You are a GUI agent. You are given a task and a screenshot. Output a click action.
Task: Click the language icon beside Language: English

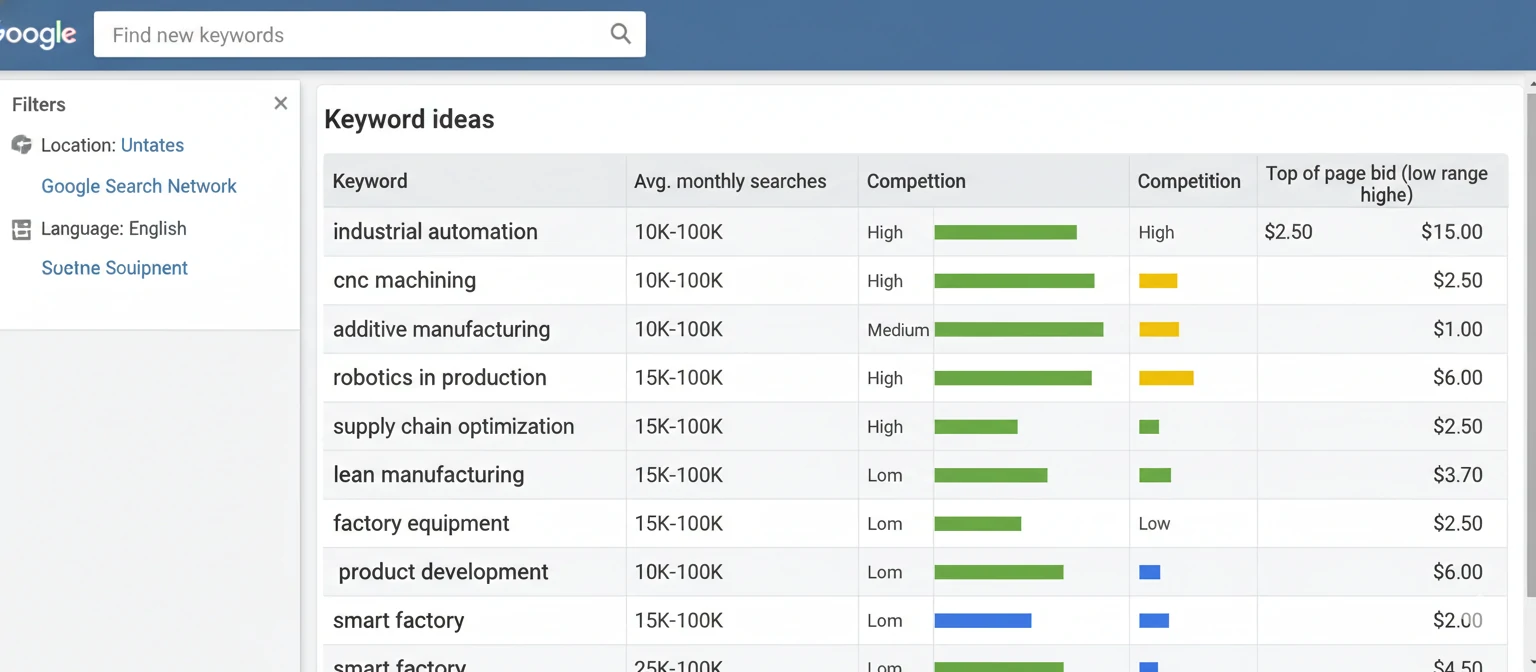[21, 228]
